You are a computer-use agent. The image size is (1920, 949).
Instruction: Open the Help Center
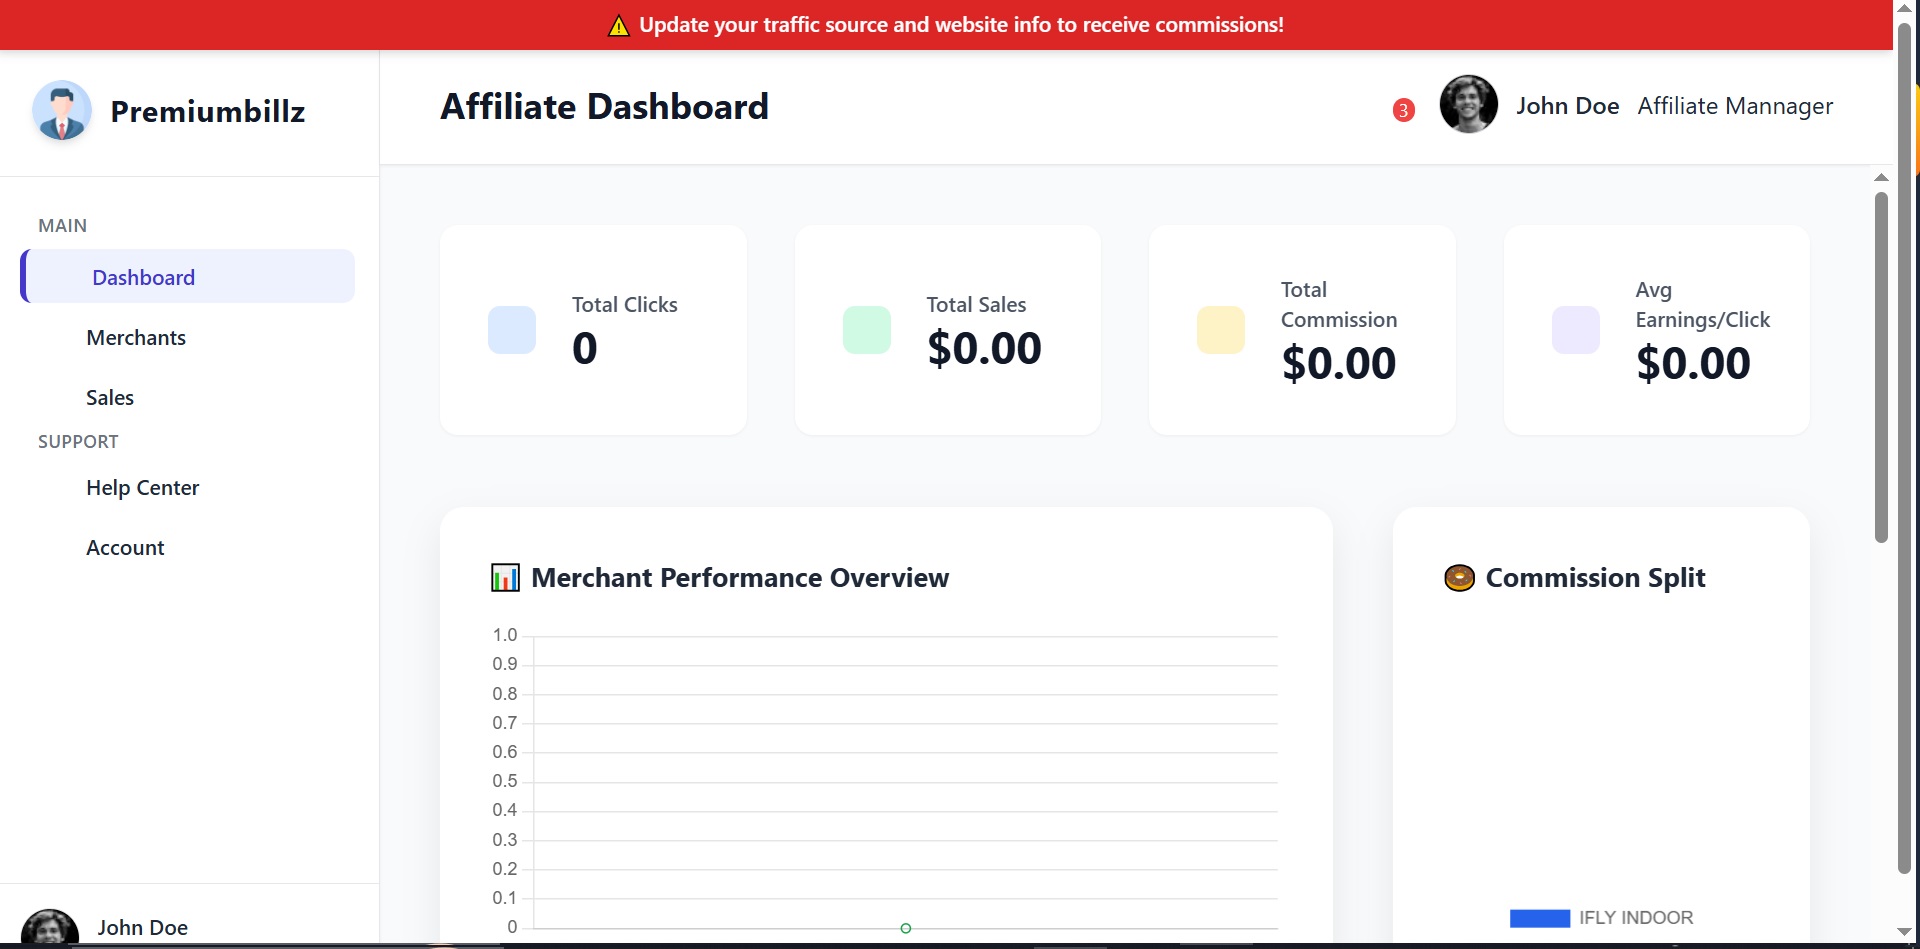(143, 488)
